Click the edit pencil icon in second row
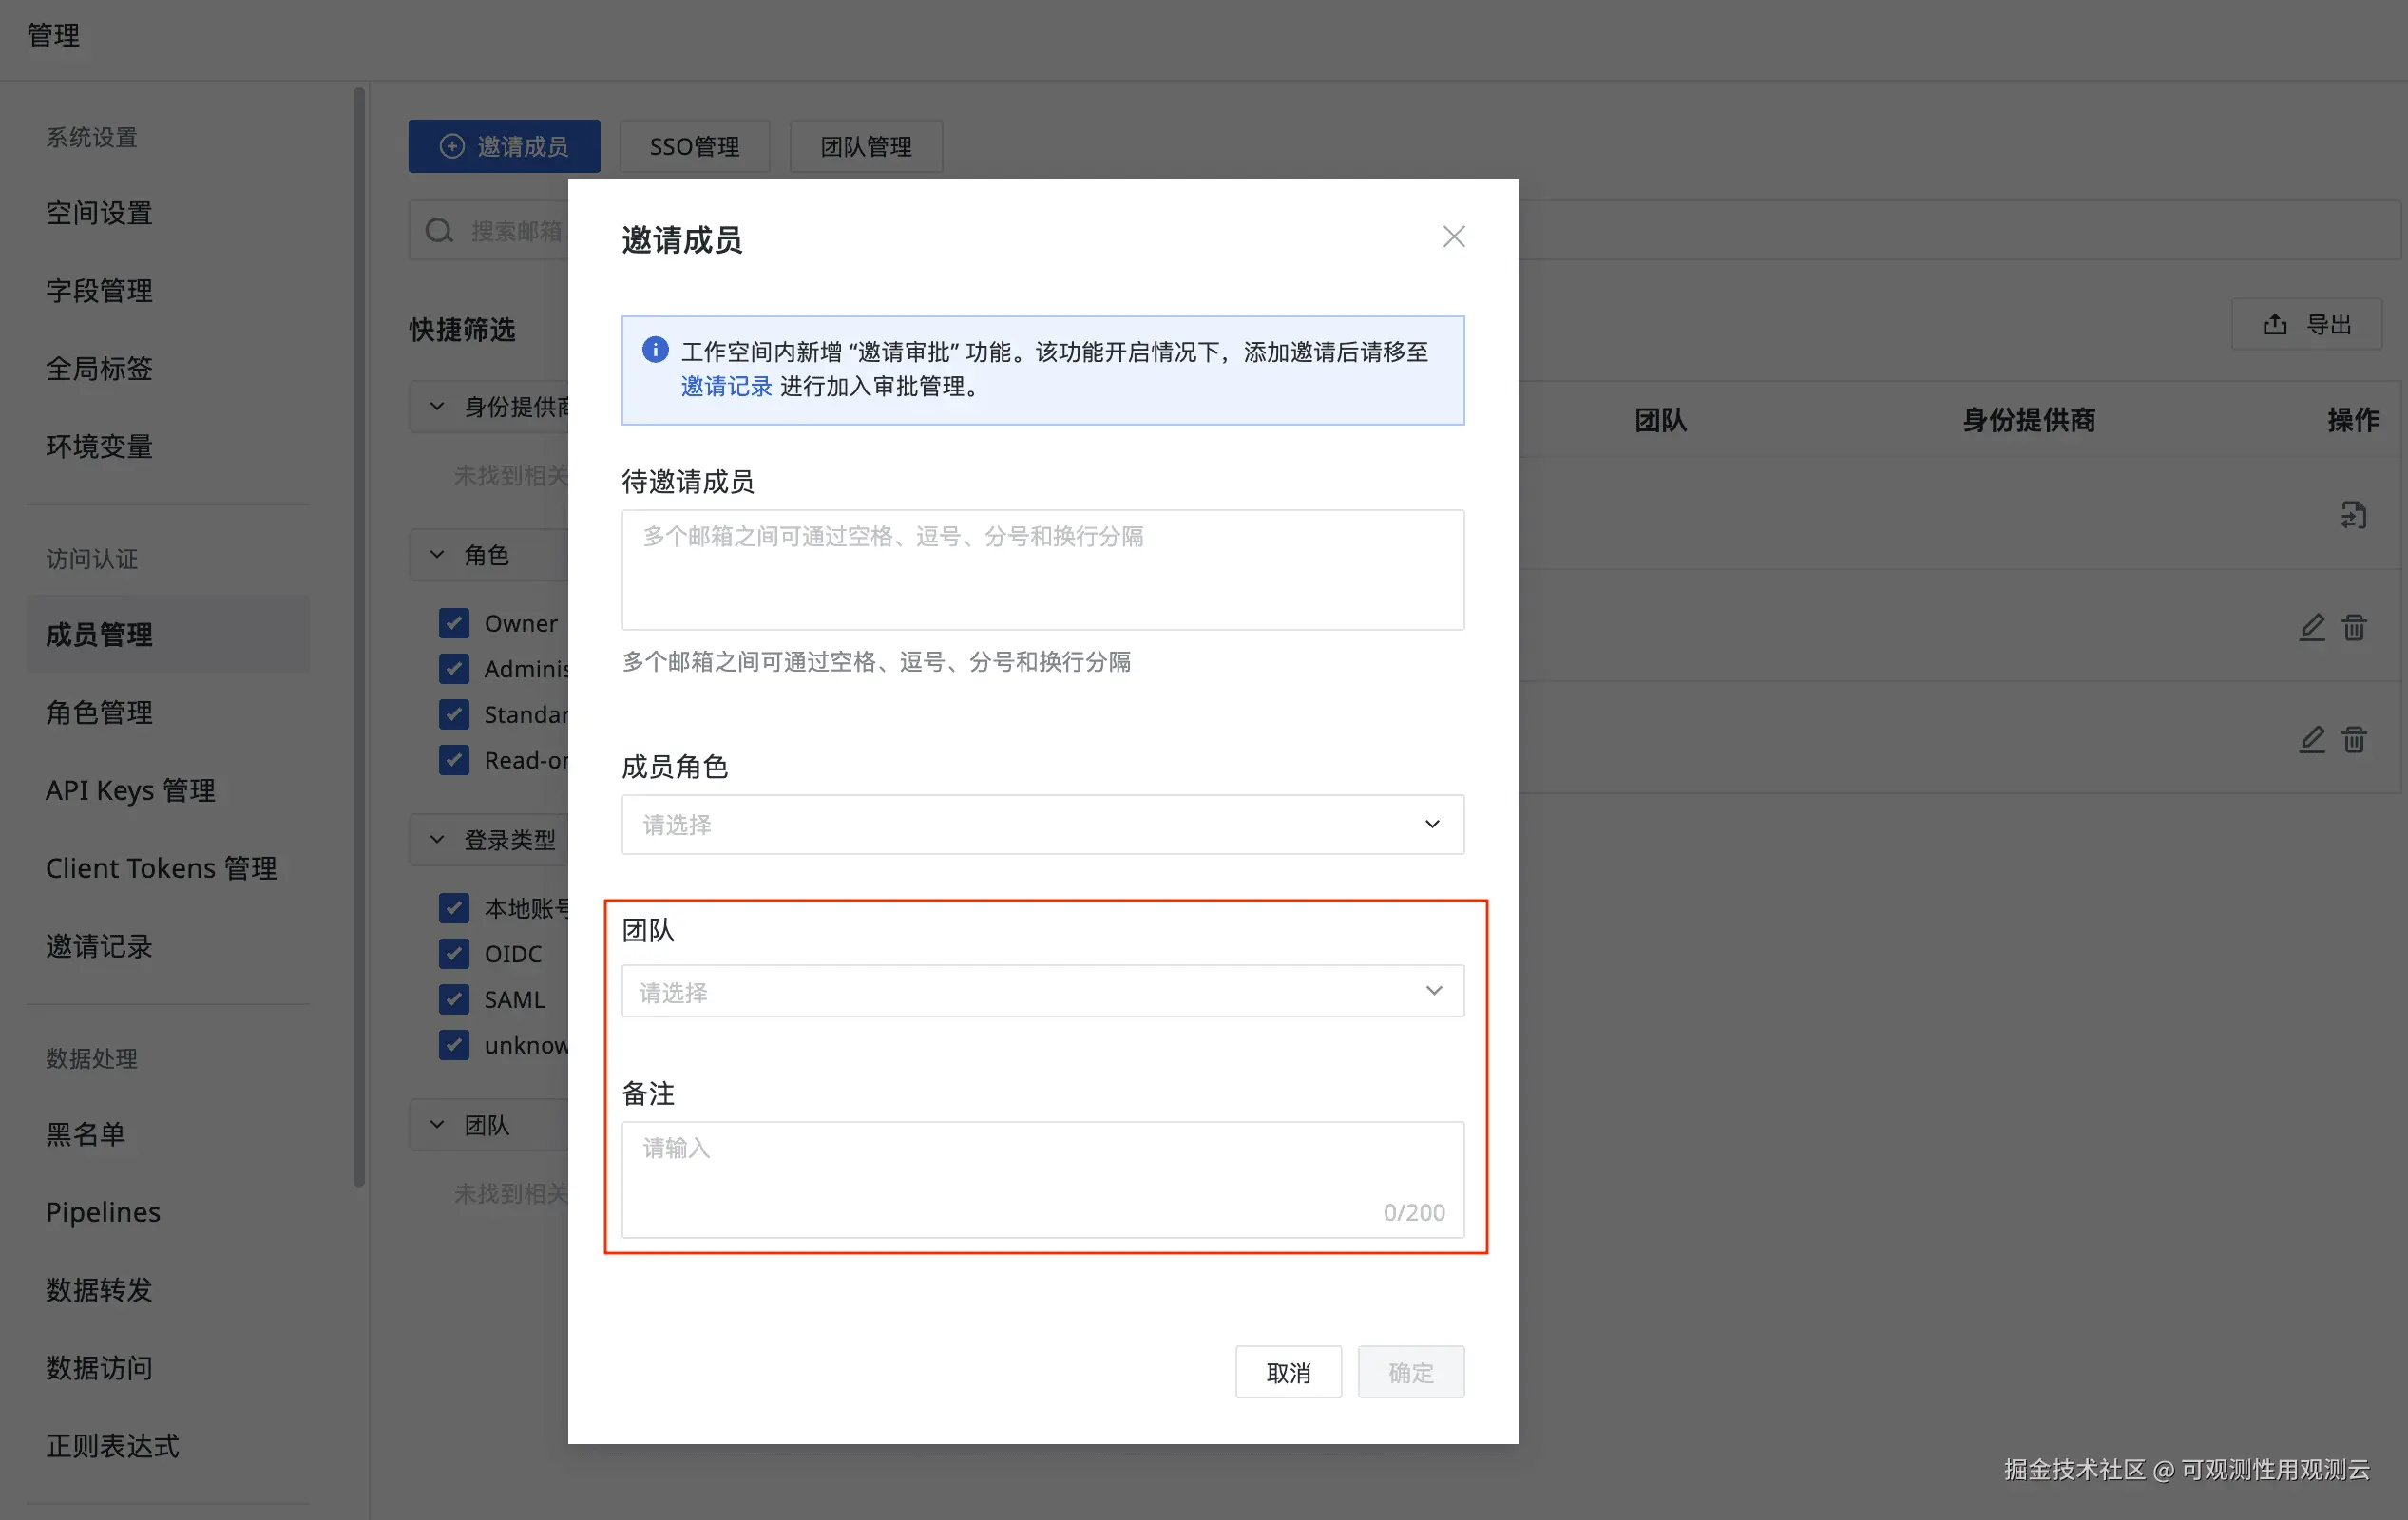The image size is (2408, 1520). coord(2311,627)
